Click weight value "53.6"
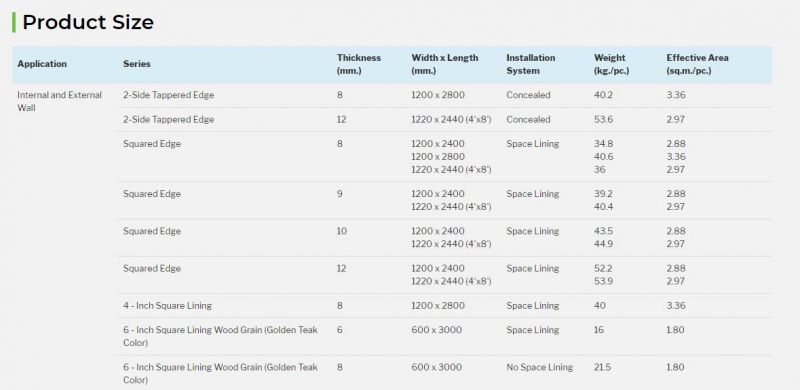 click(603, 119)
